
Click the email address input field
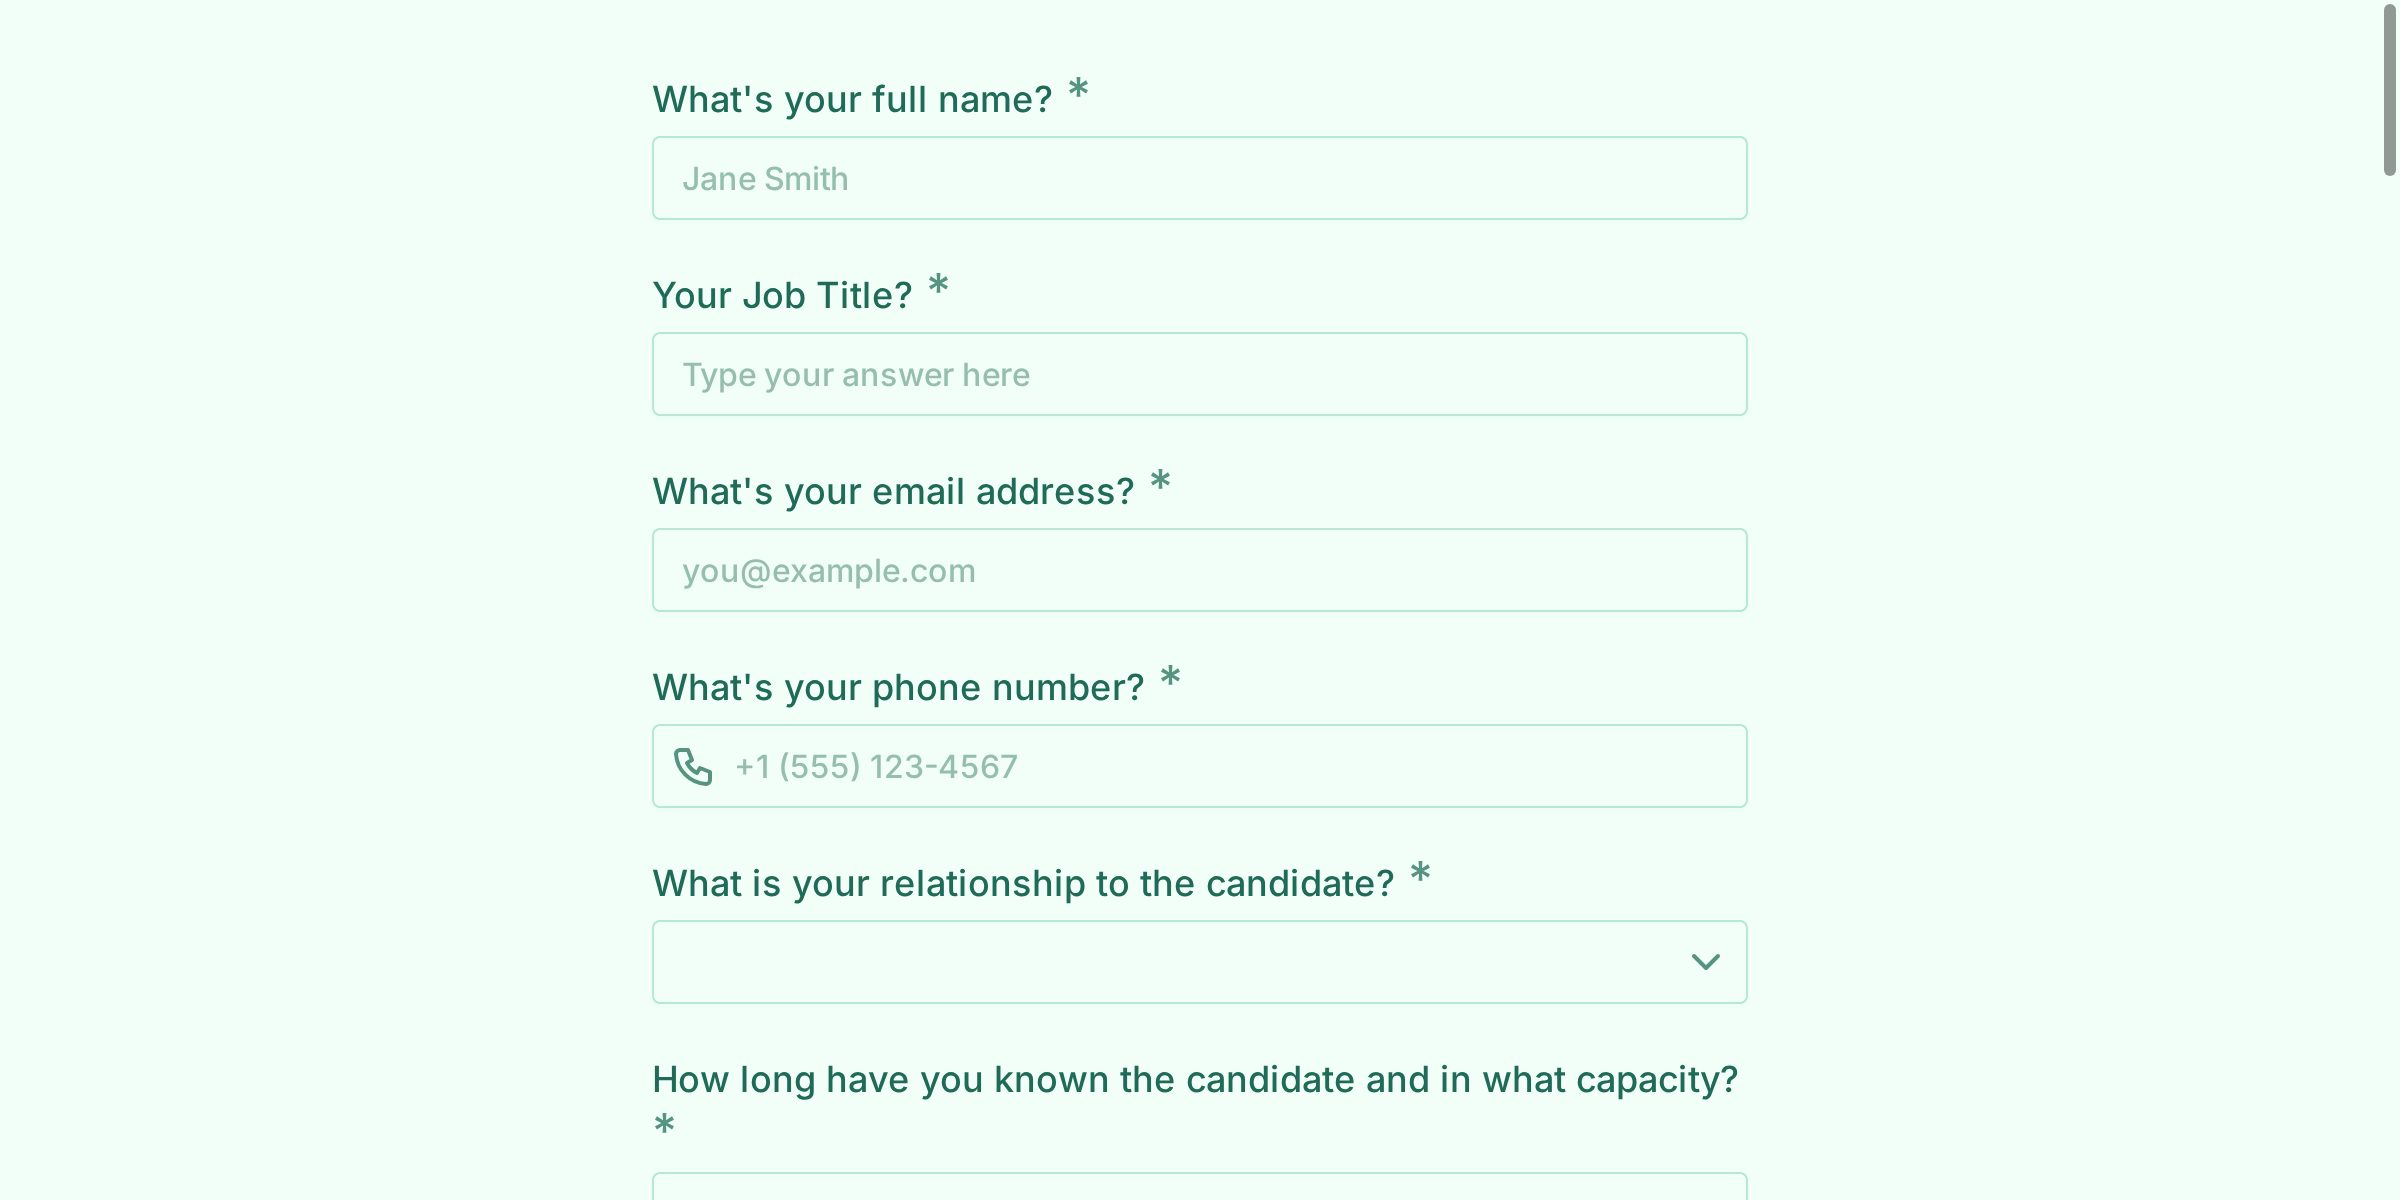[x=1199, y=571]
